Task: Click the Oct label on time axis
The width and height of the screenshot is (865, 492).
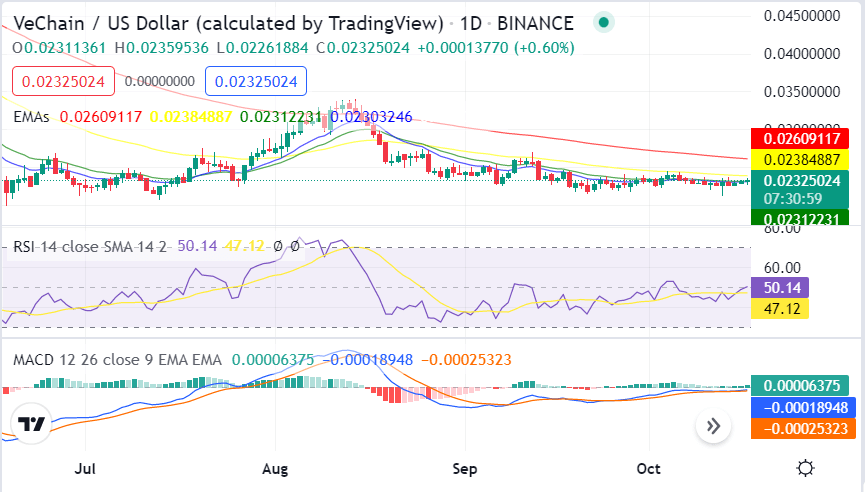Action: click(648, 469)
